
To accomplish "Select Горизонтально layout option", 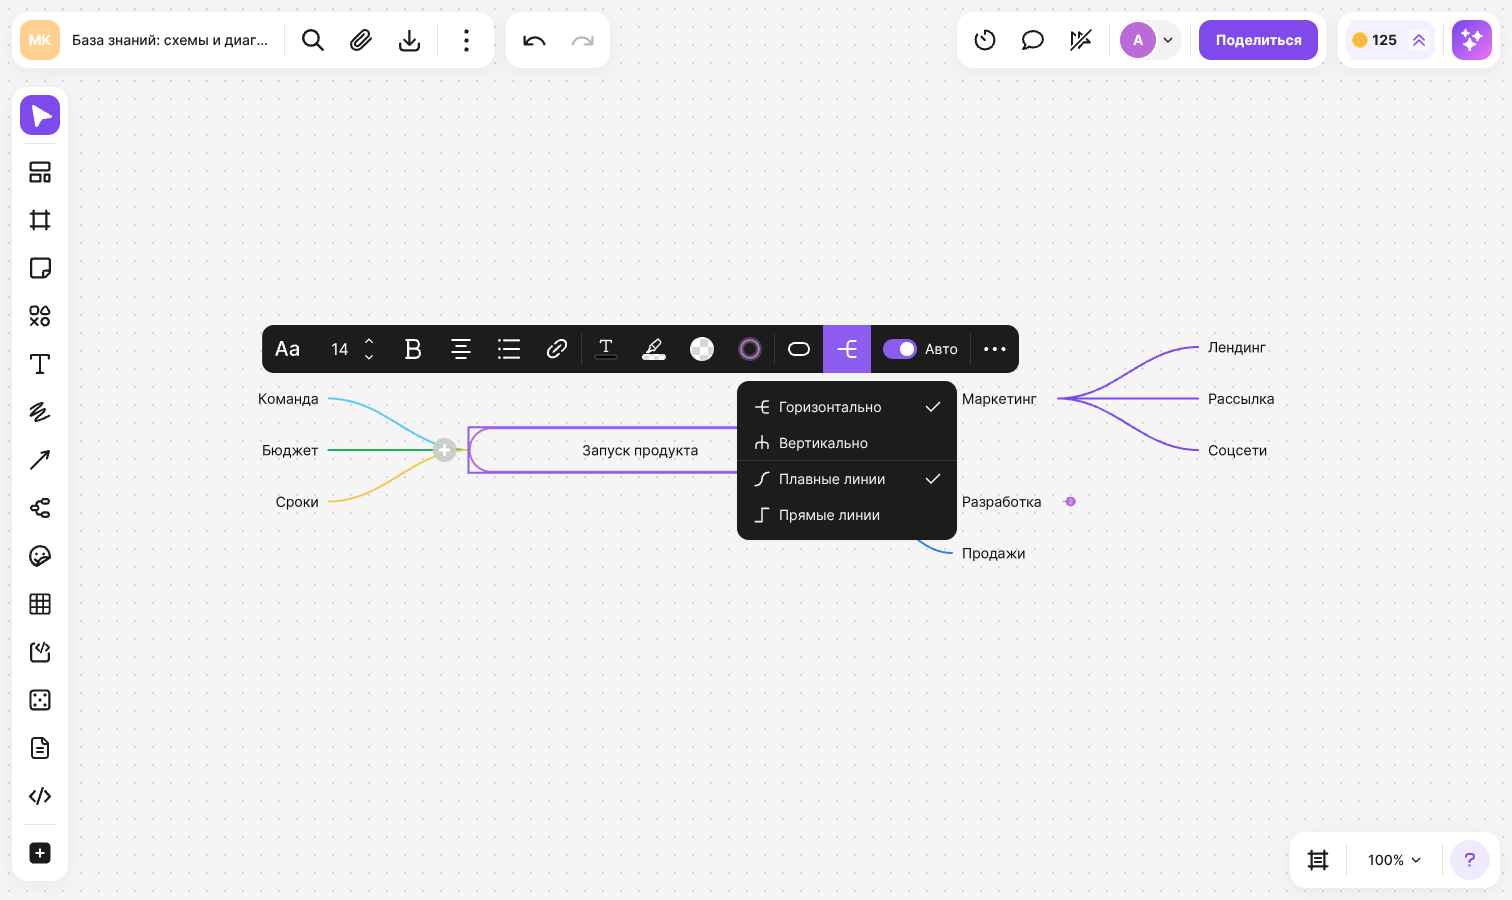I will point(847,407).
